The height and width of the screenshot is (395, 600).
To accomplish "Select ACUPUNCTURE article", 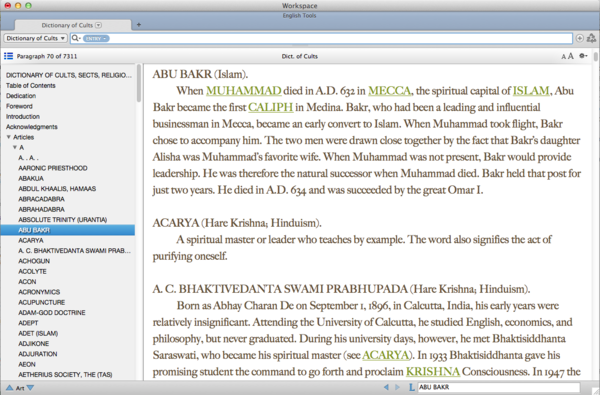I will (x=42, y=302).
